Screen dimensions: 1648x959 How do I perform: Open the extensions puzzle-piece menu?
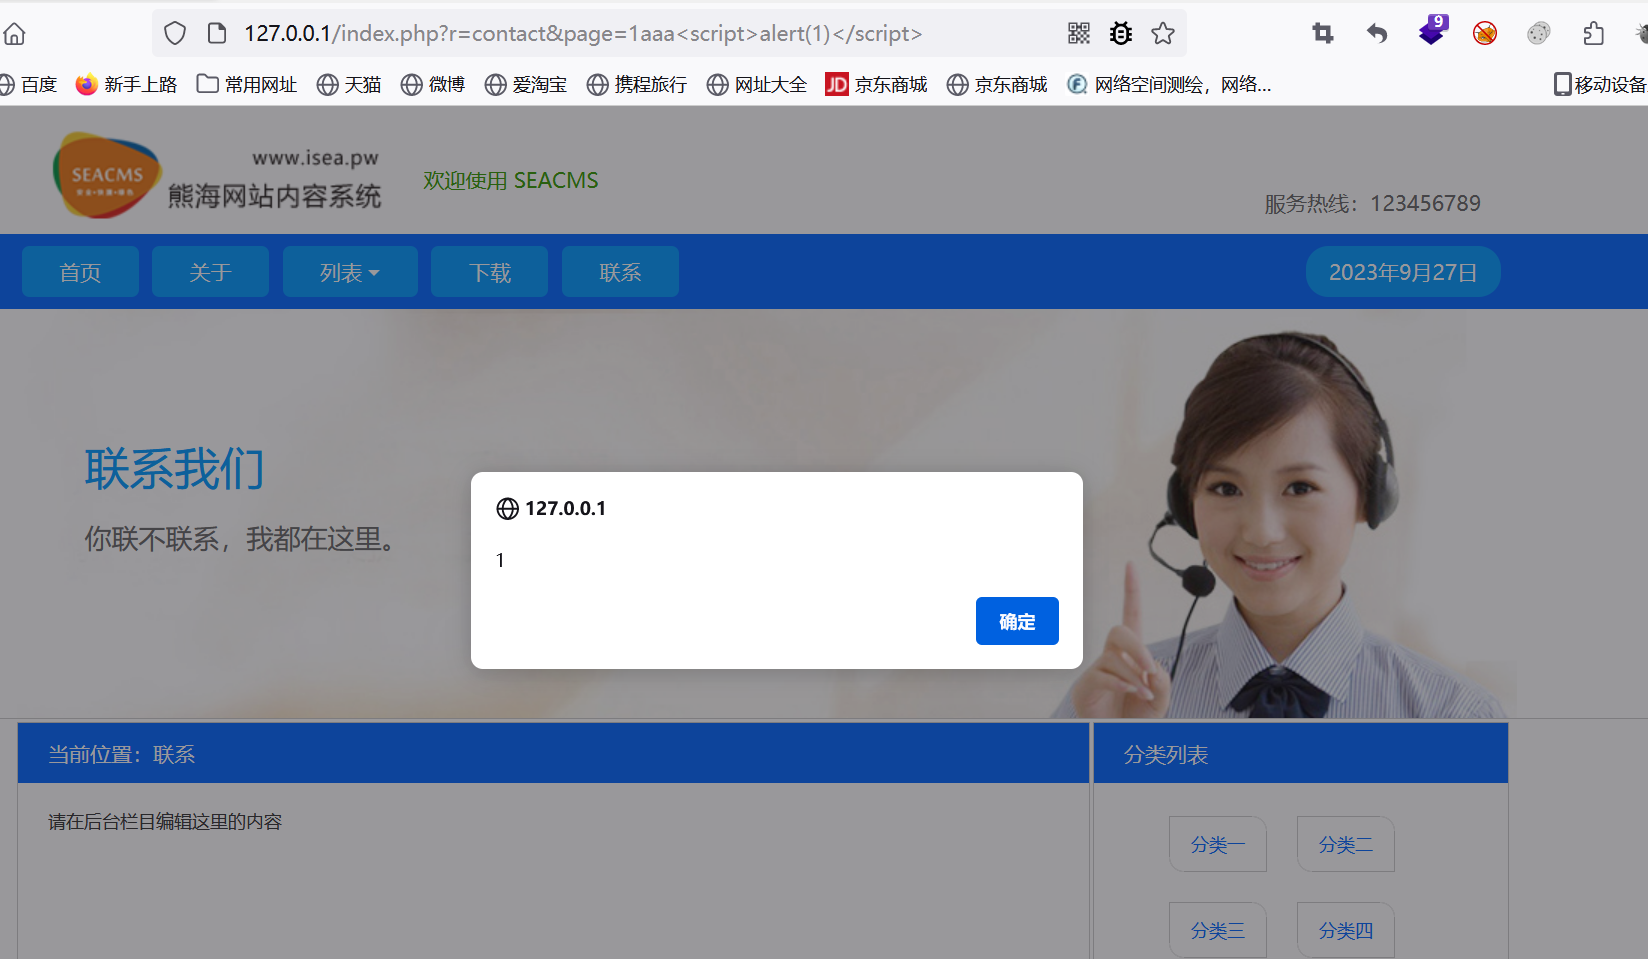click(1593, 33)
